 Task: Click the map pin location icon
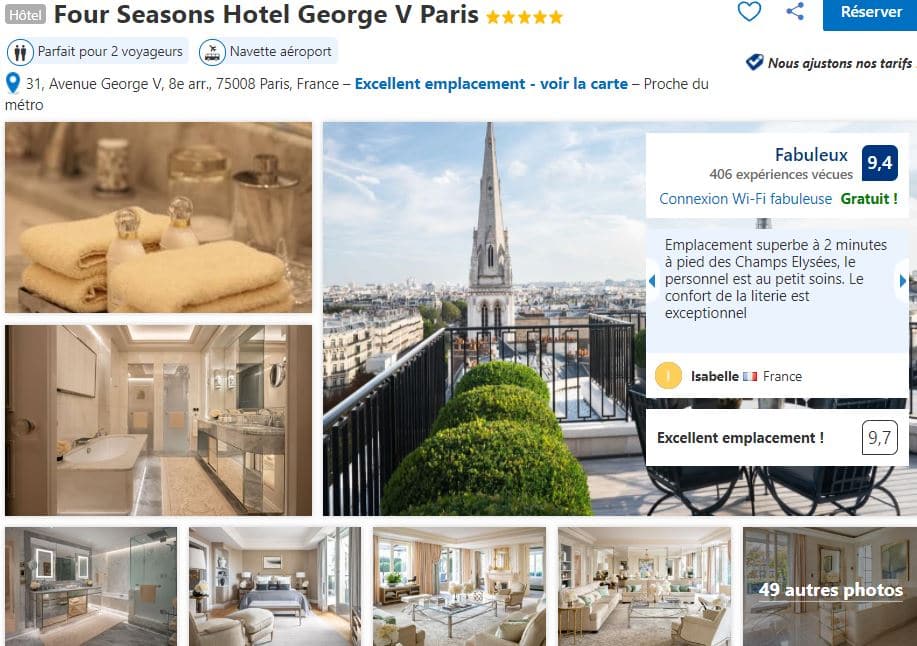click(x=13, y=83)
